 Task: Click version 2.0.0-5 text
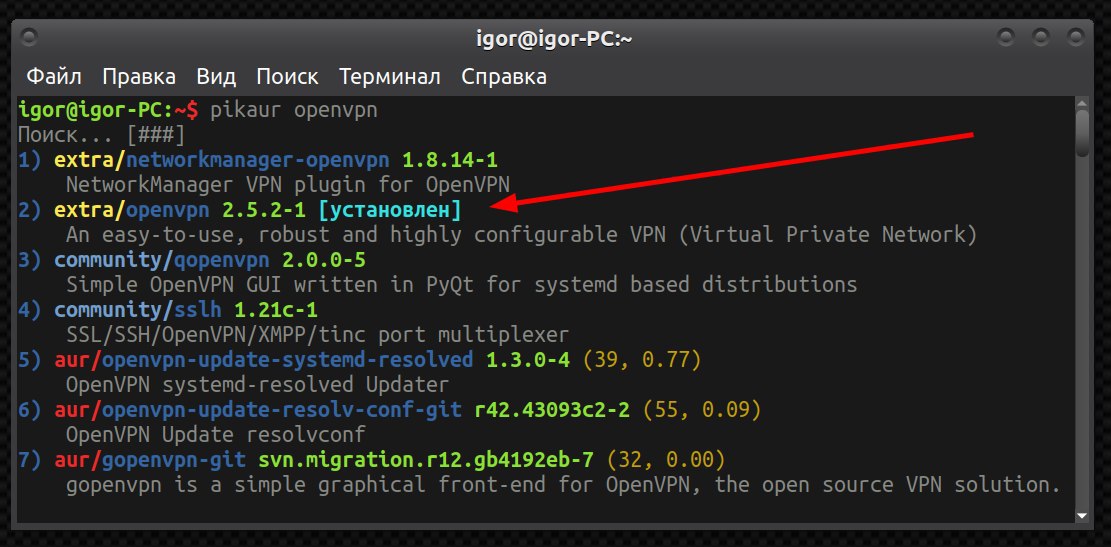coord(324,260)
